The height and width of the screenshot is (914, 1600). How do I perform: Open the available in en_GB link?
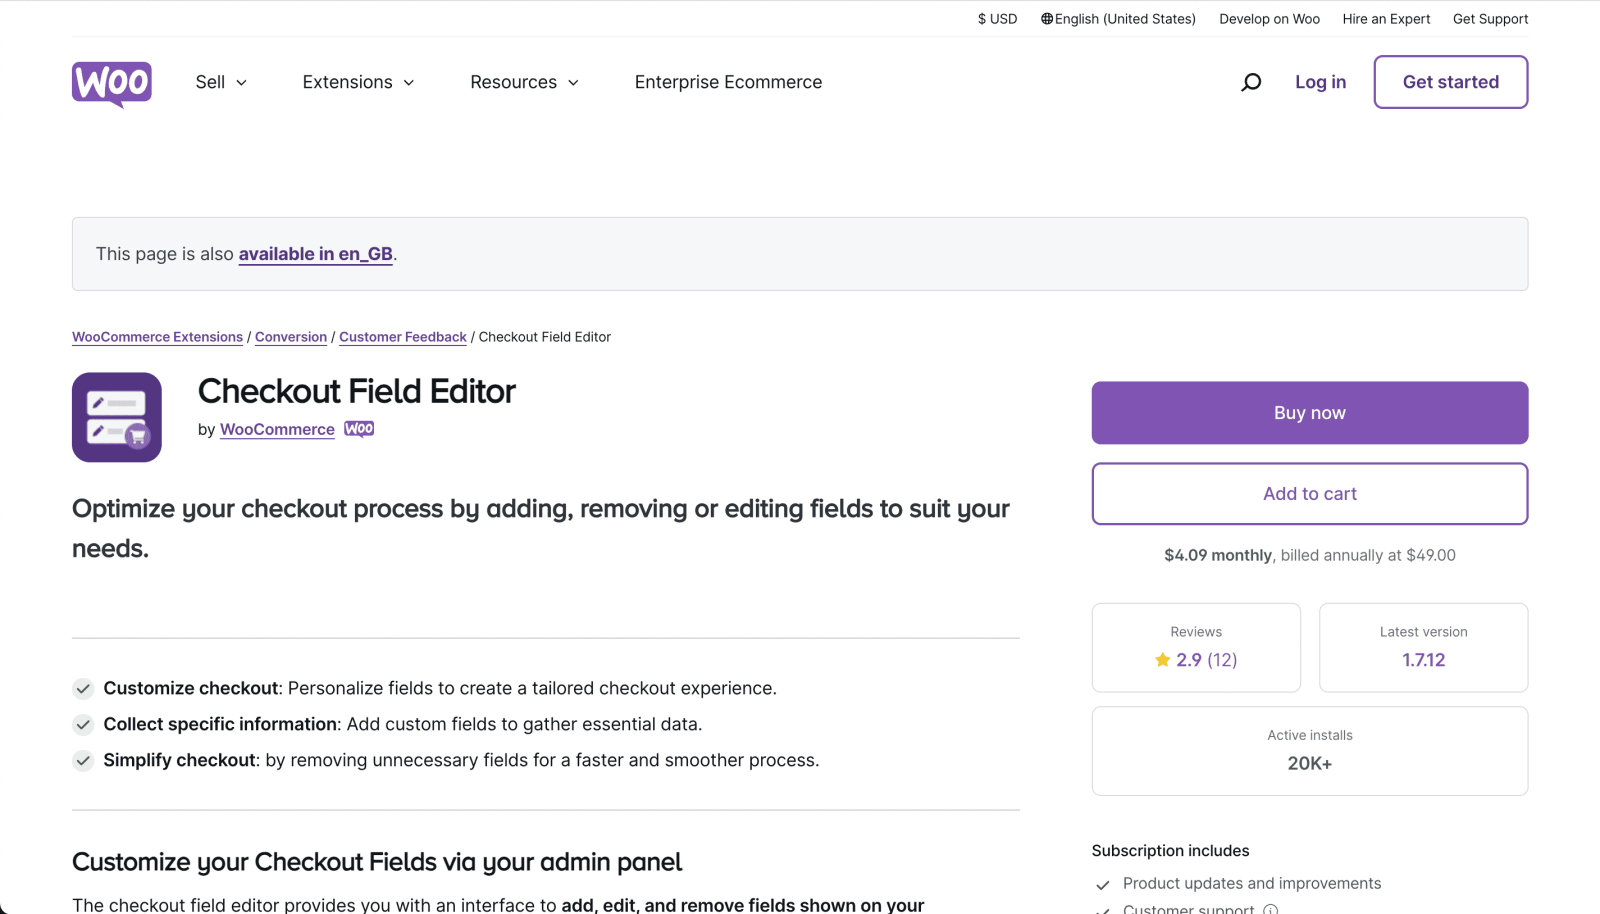pyautogui.click(x=315, y=254)
